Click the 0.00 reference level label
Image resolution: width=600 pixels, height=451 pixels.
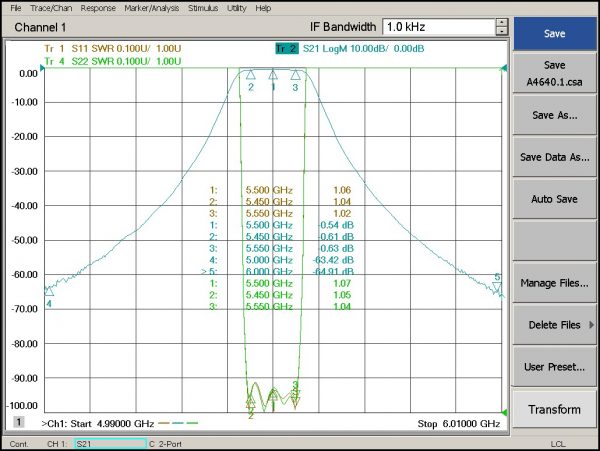point(28,73)
